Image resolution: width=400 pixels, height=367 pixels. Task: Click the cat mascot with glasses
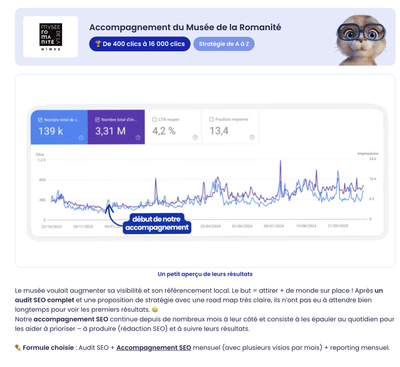pyautogui.click(x=362, y=40)
